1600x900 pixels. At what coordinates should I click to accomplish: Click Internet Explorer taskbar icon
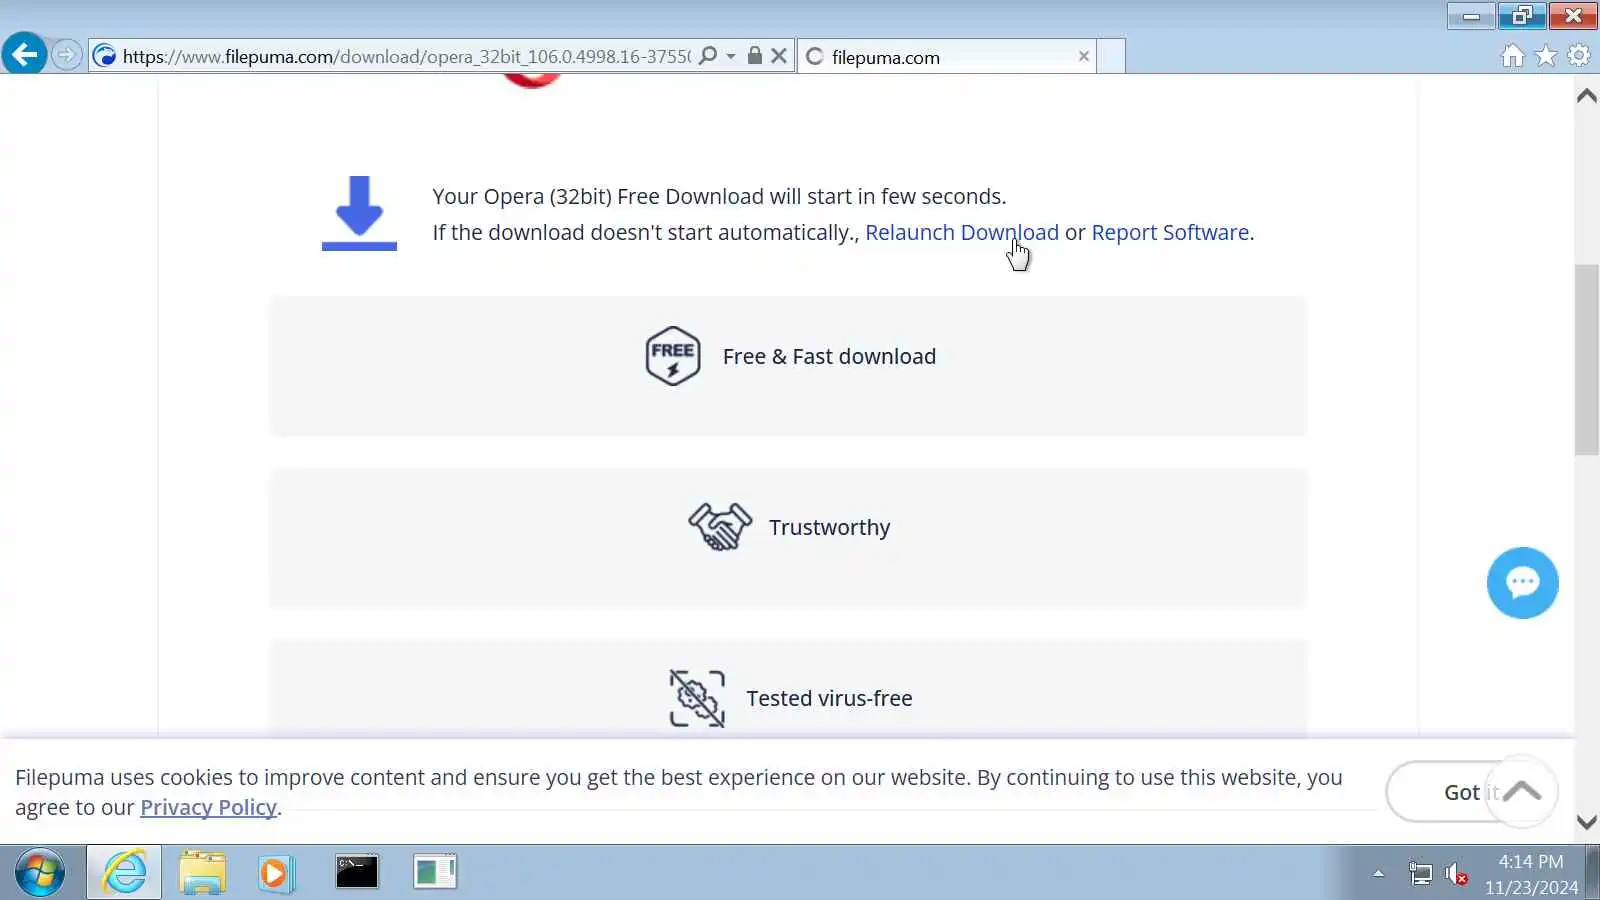pyautogui.click(x=124, y=872)
